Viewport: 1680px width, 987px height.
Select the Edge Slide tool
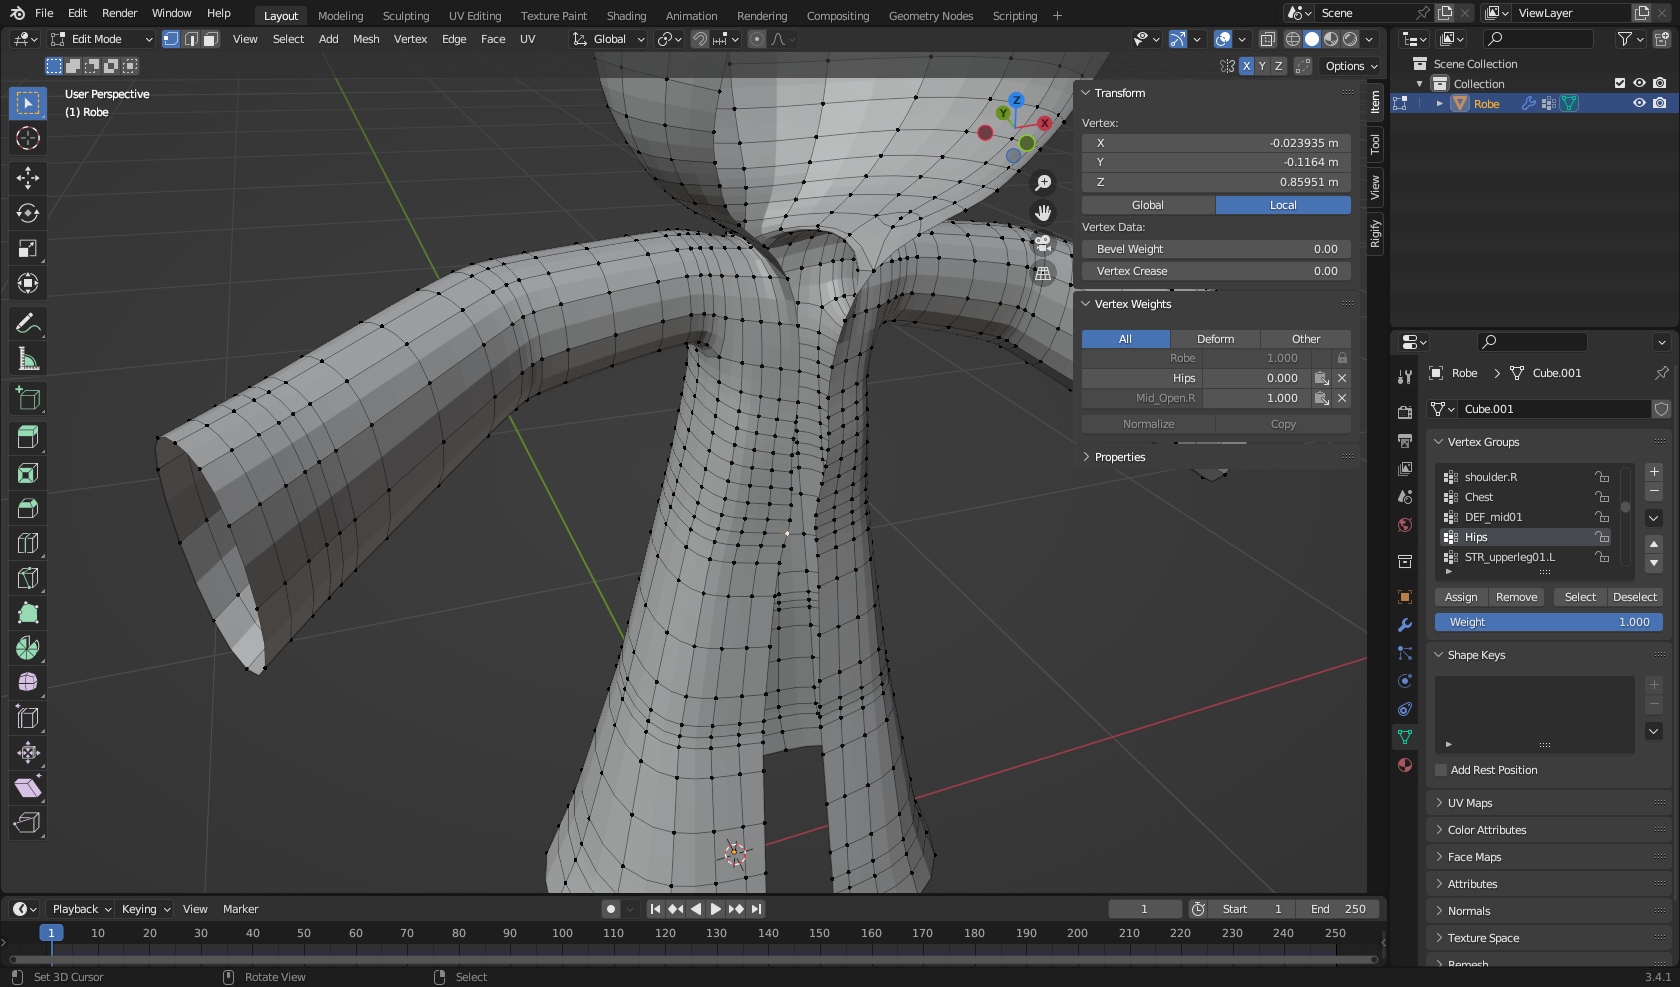point(28,718)
